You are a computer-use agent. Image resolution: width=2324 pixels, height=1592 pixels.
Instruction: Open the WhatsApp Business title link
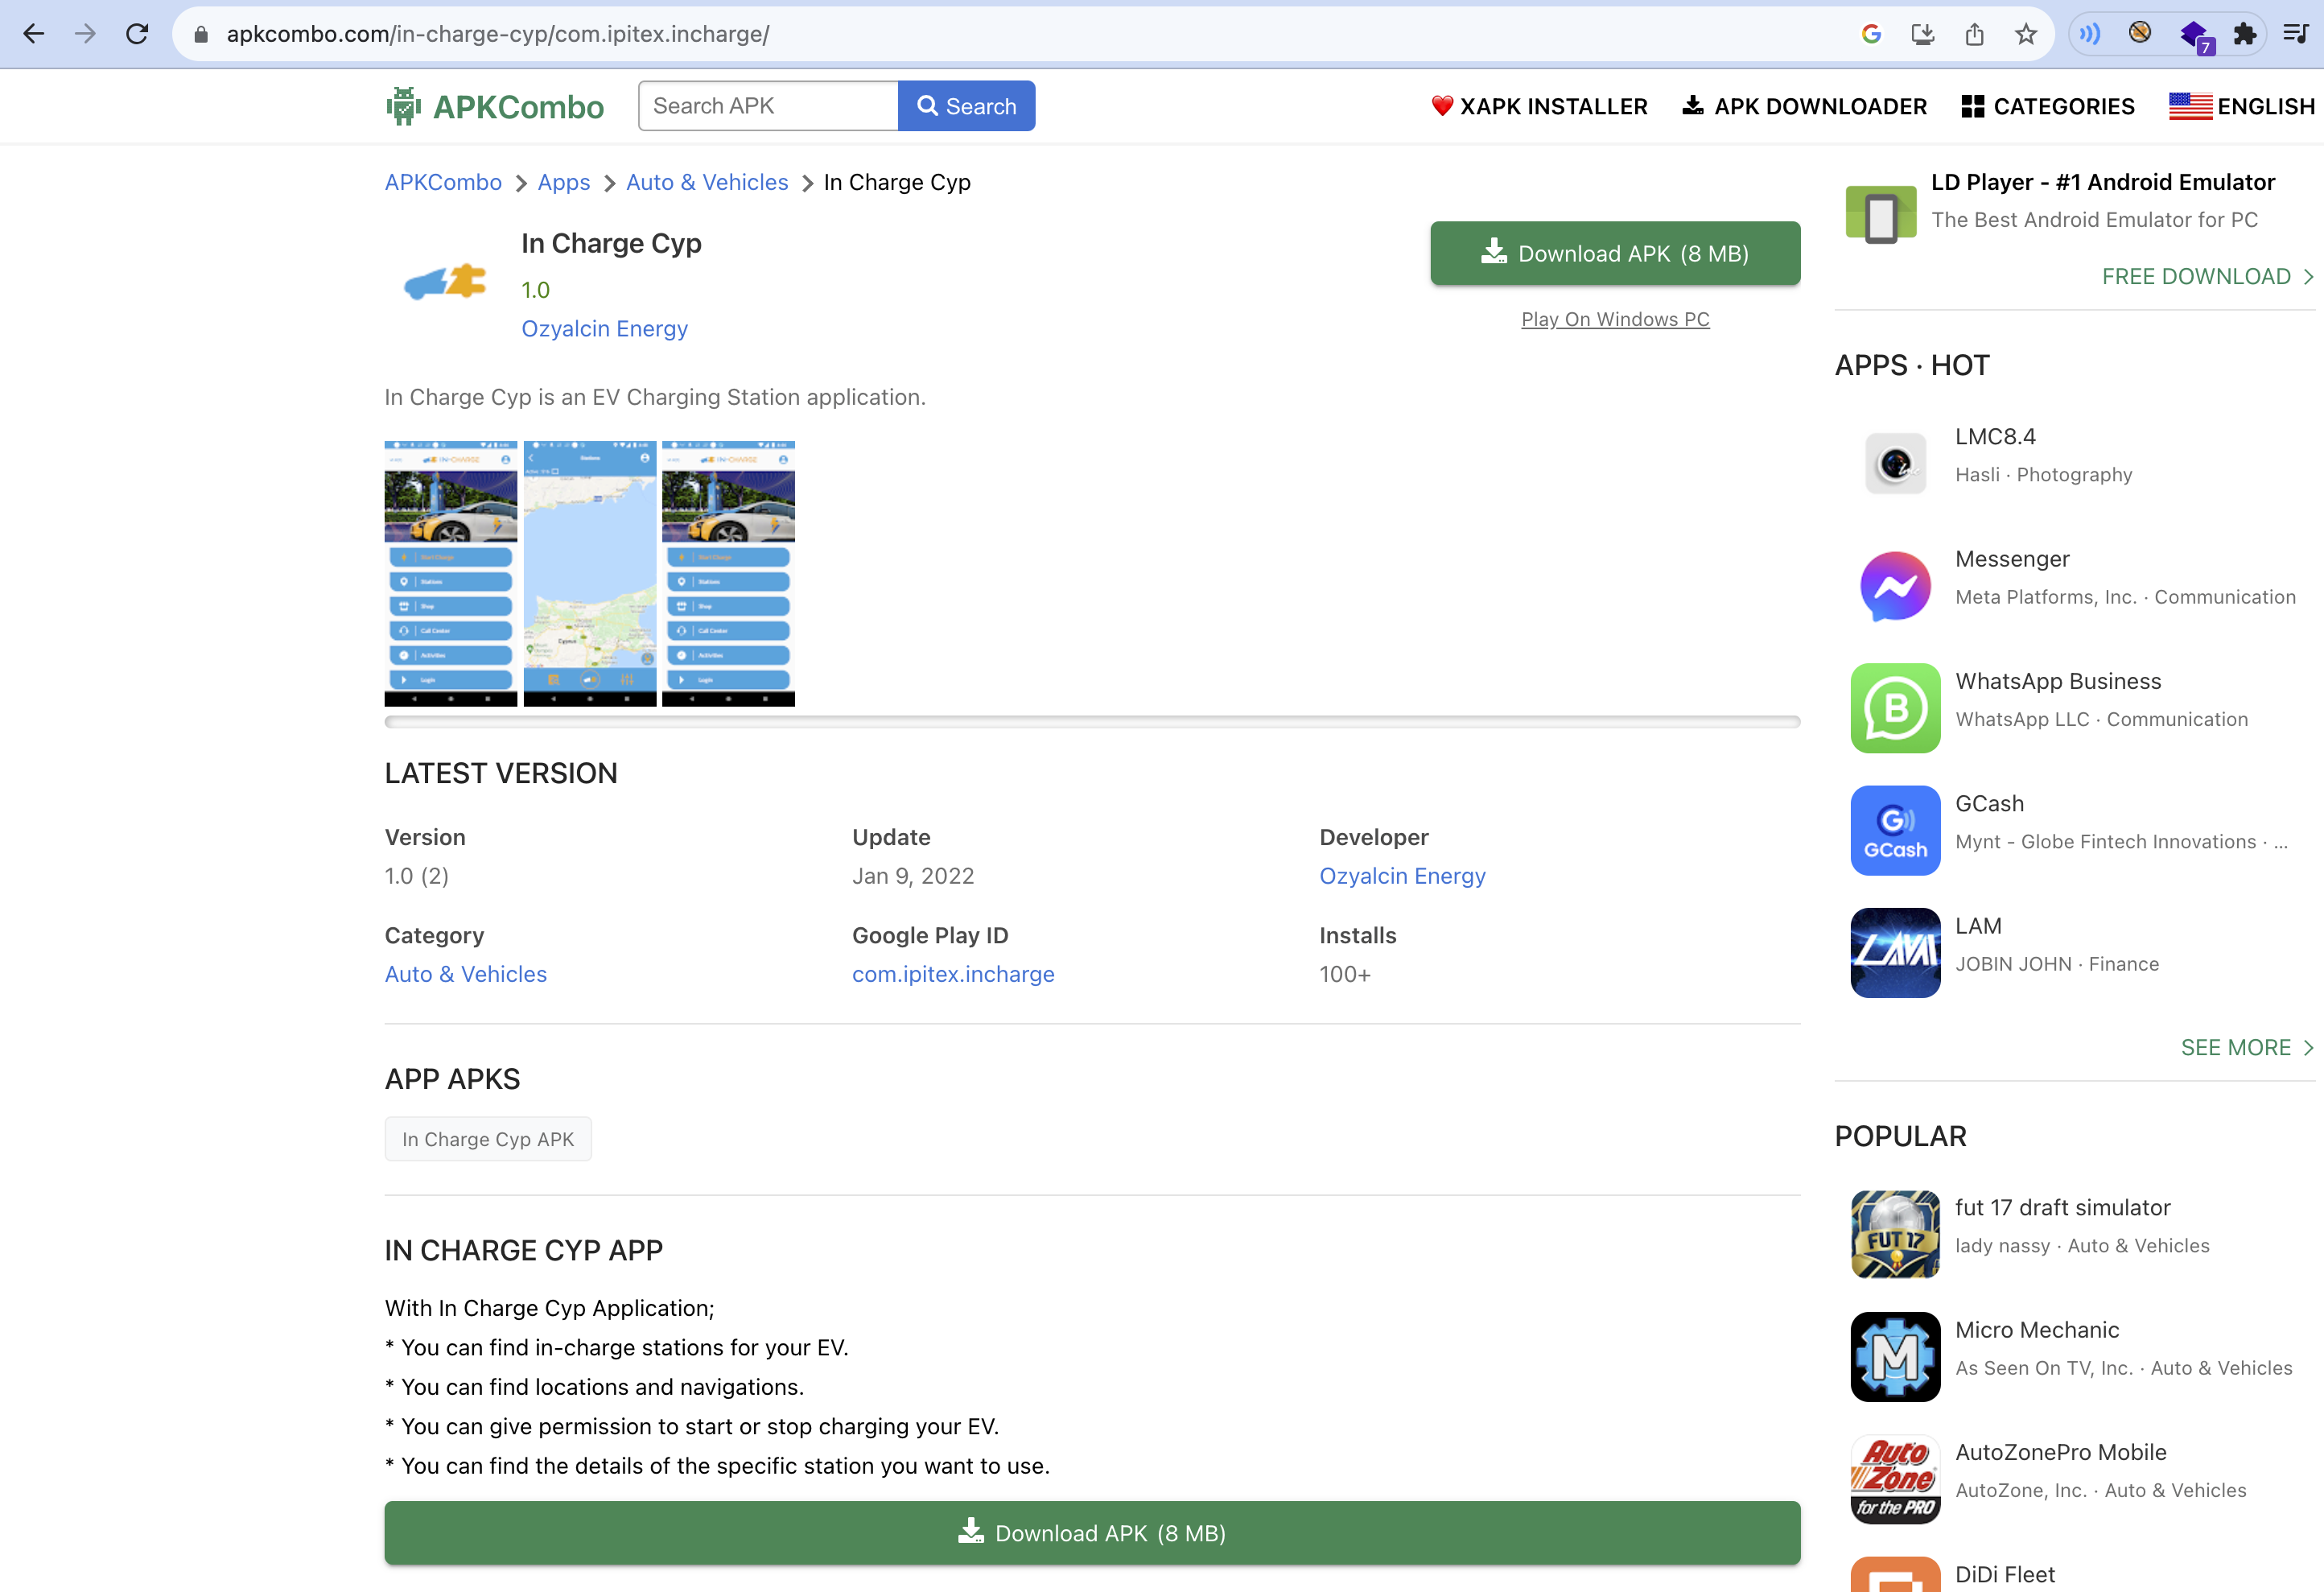tap(2058, 681)
